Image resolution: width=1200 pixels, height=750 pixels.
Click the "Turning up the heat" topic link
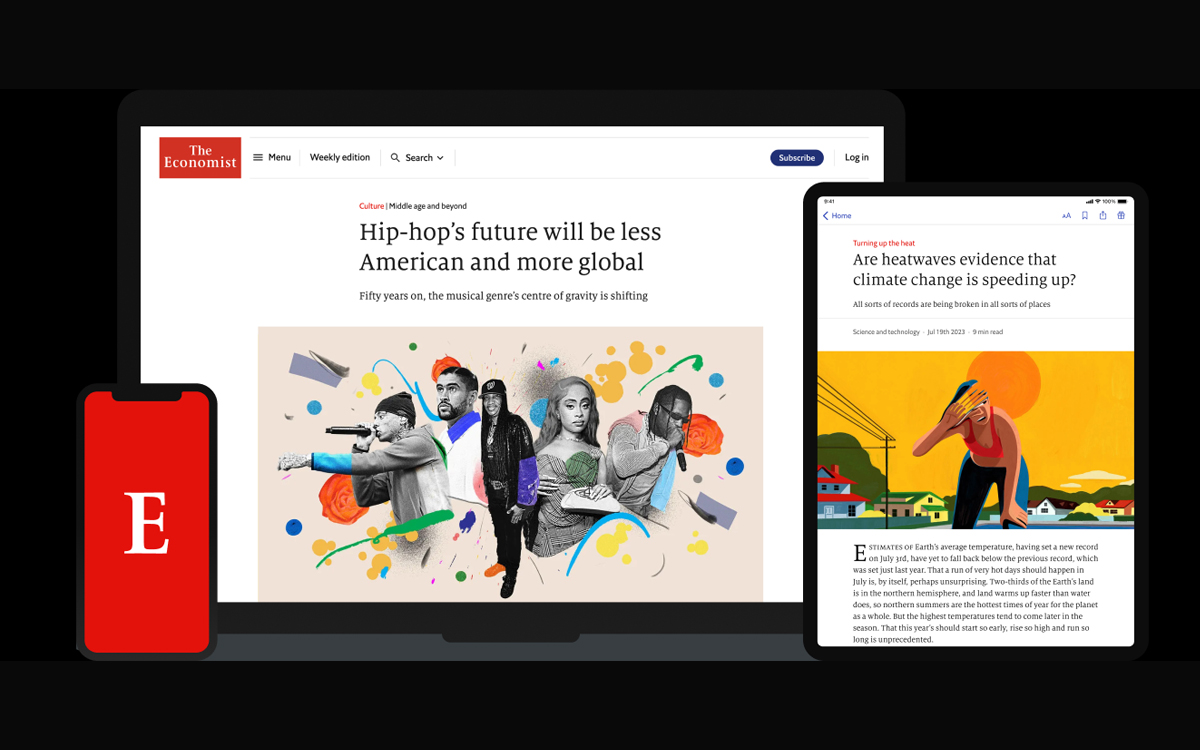[883, 242]
